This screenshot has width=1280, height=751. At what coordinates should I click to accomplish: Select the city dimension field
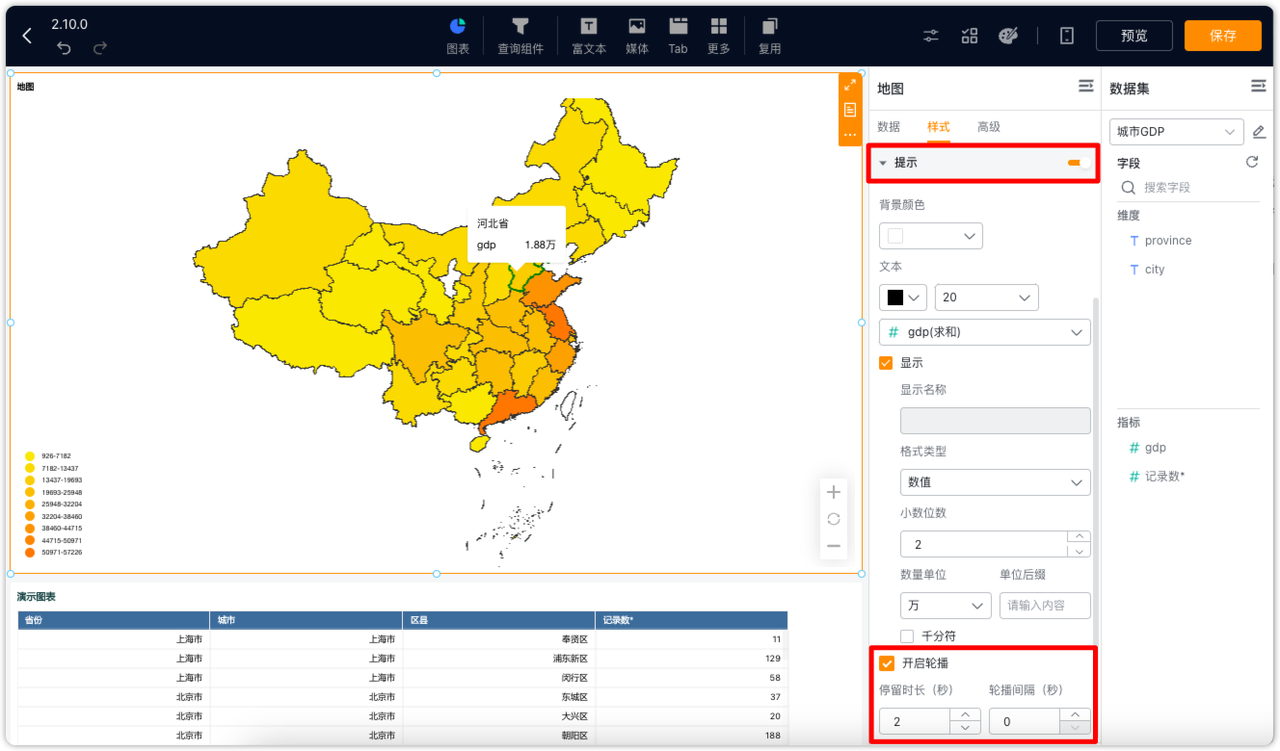click(1155, 270)
